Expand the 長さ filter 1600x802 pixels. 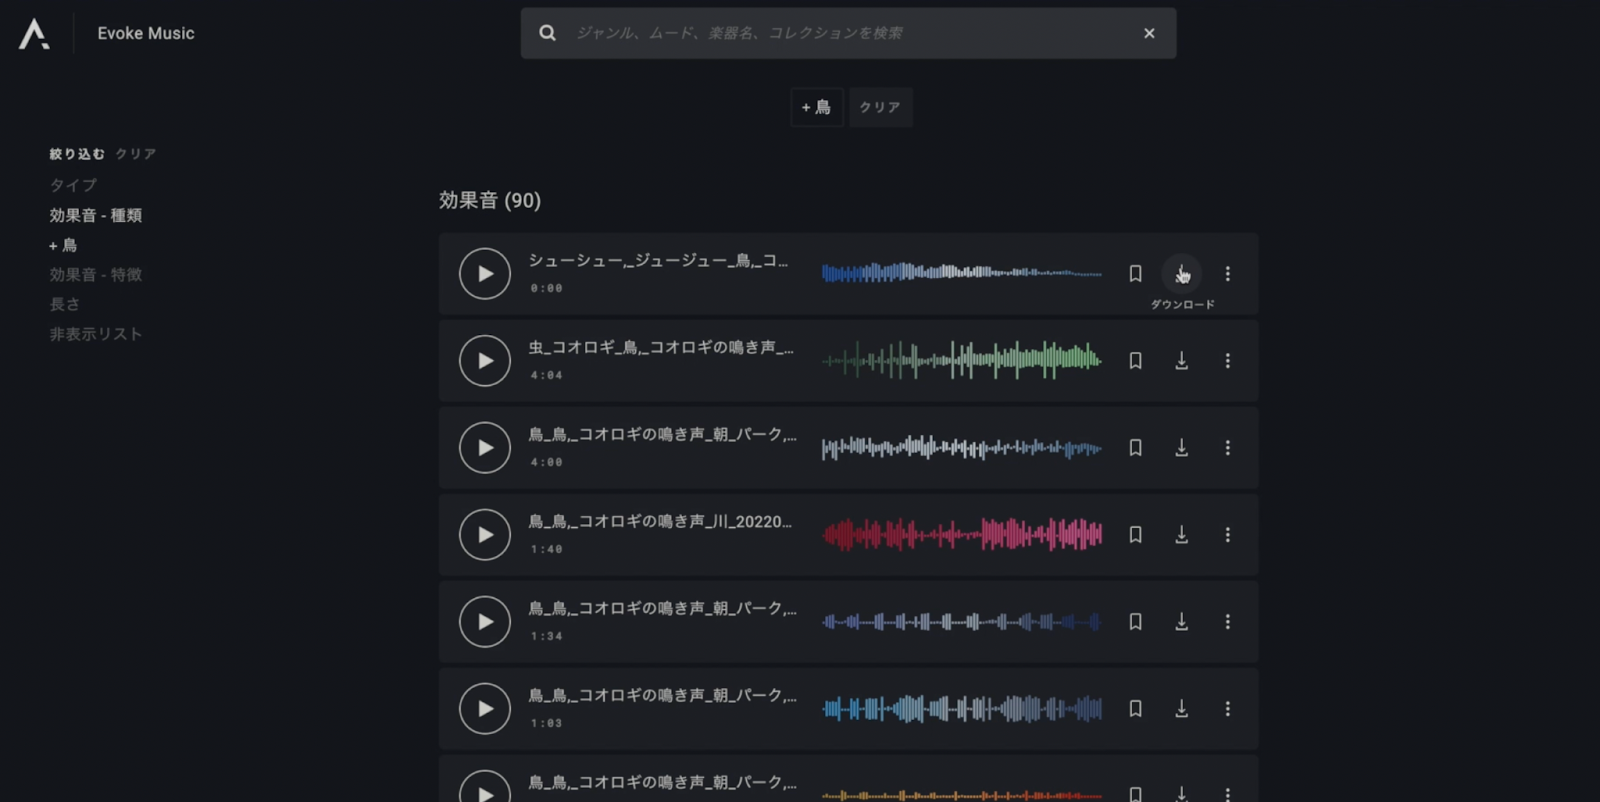pos(65,304)
